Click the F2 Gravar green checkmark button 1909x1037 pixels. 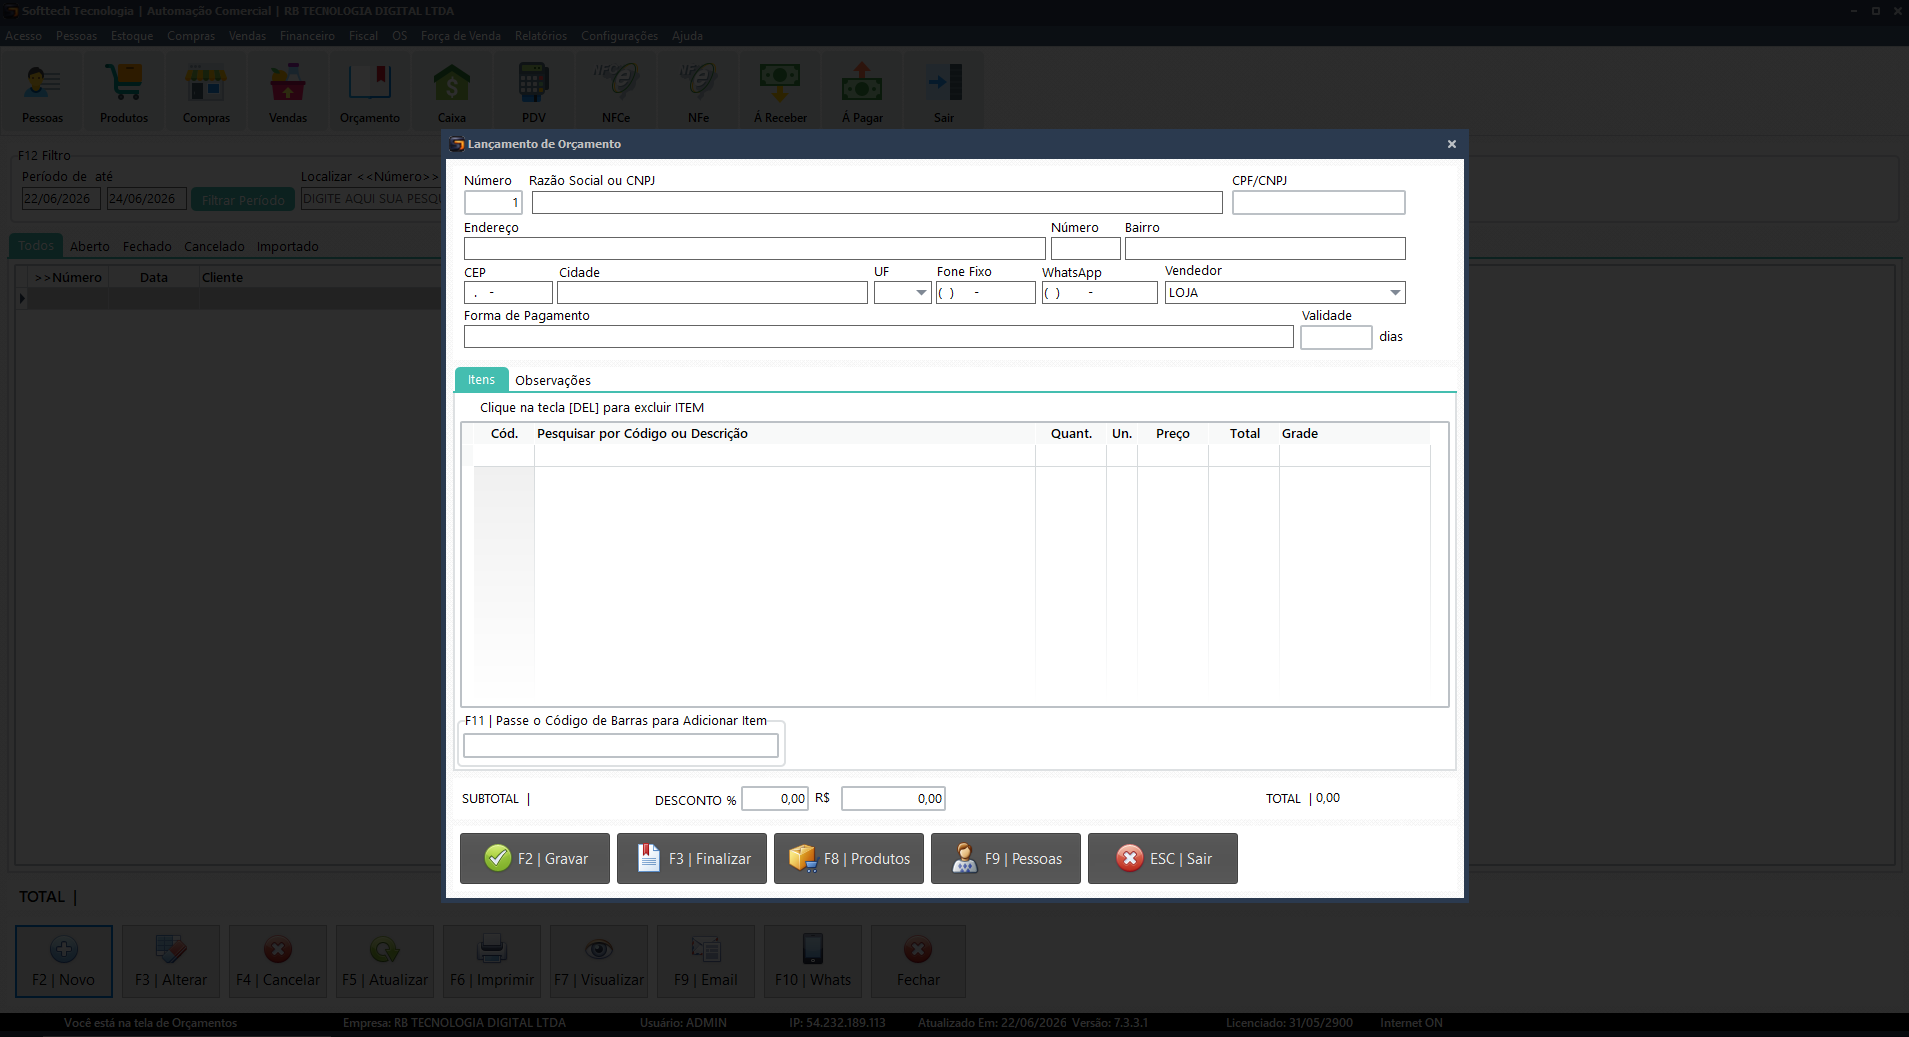535,858
